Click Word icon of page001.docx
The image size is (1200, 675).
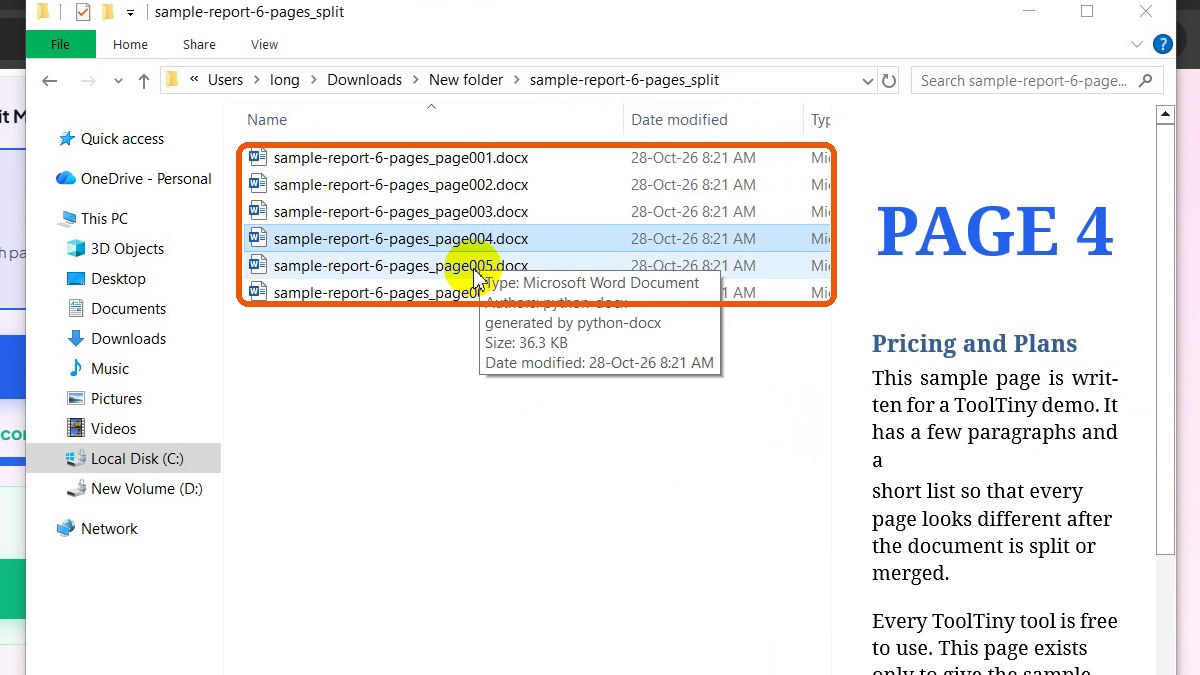coord(257,157)
